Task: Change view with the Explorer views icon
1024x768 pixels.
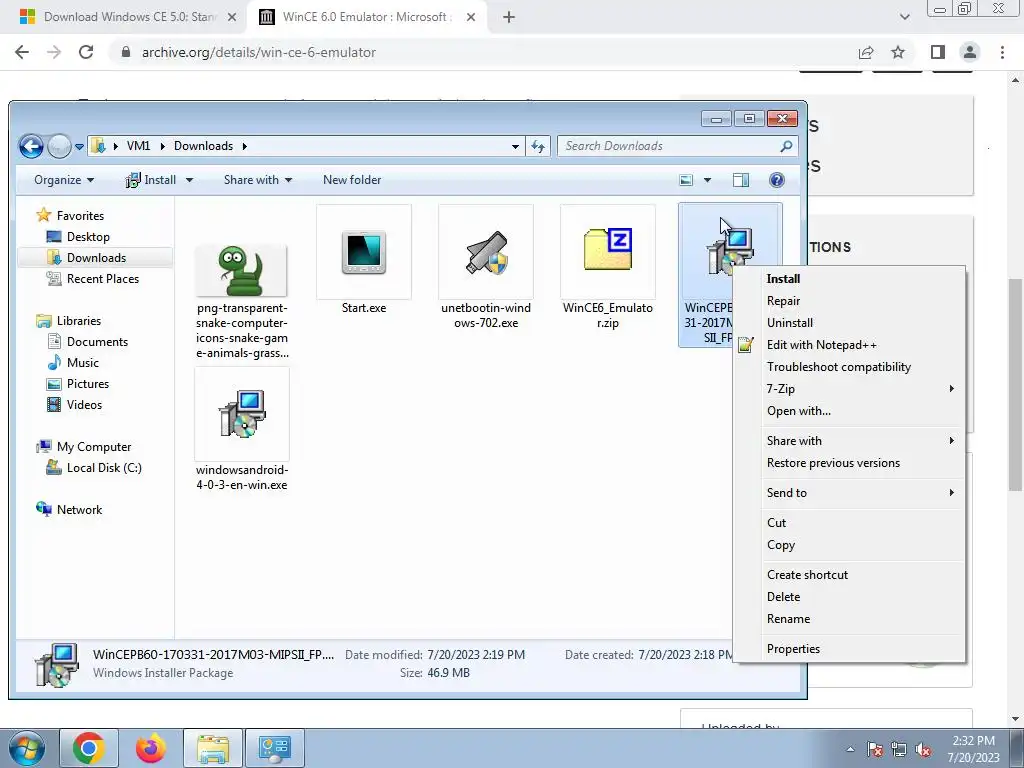Action: 686,180
